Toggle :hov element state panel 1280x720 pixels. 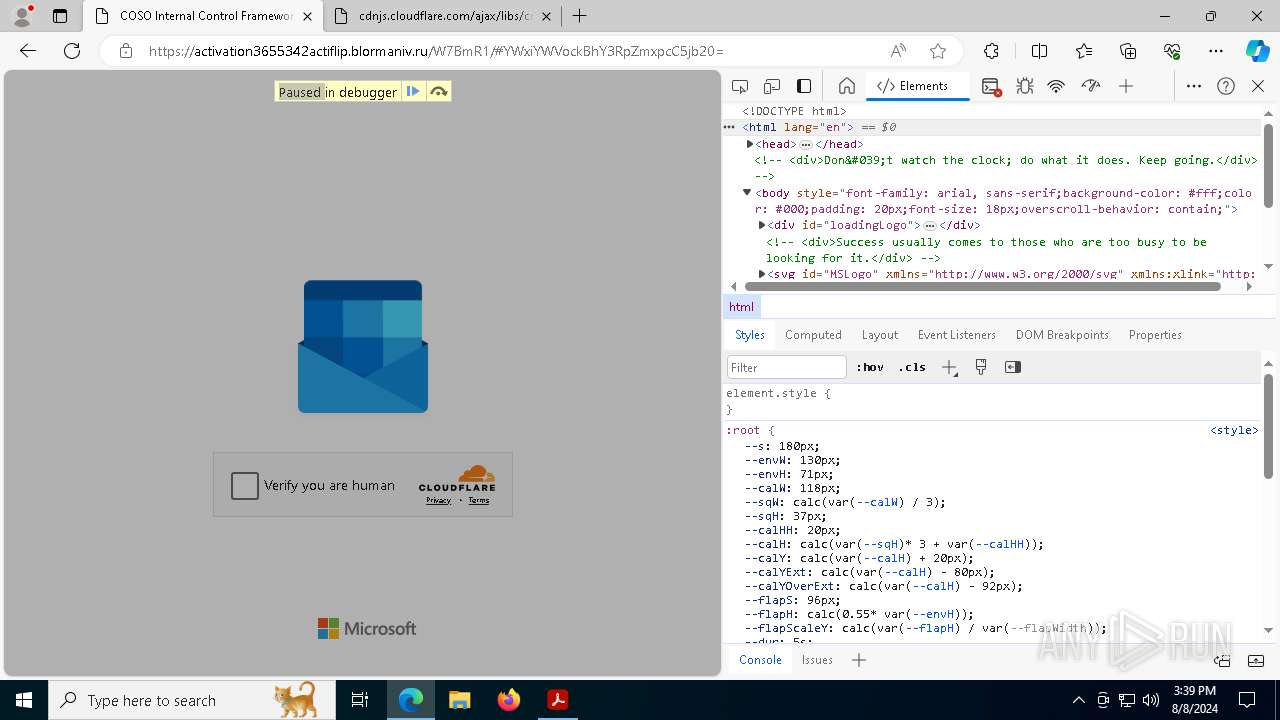point(870,367)
